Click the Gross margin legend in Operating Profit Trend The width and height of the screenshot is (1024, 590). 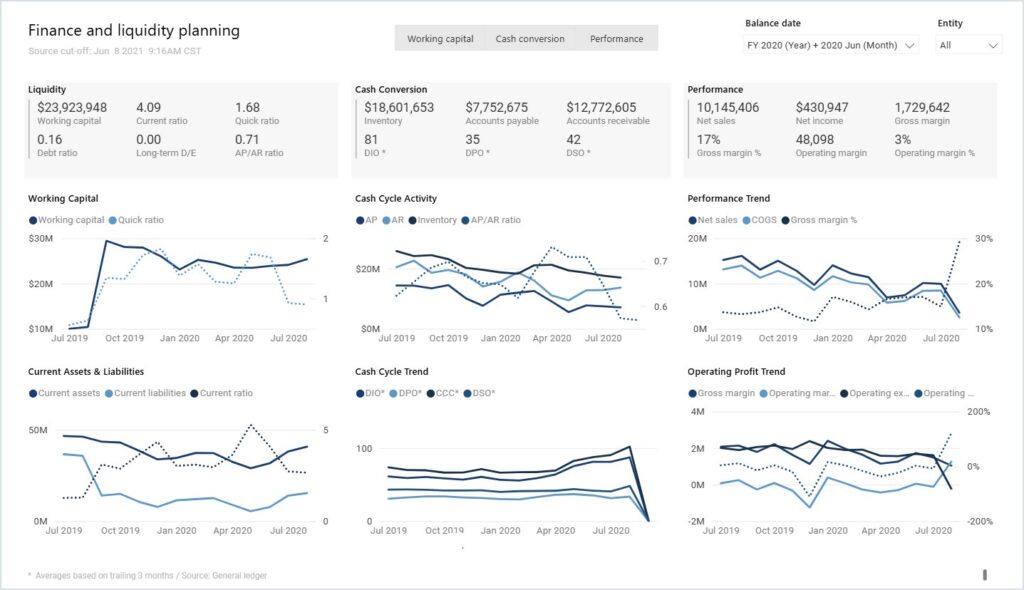click(x=722, y=393)
